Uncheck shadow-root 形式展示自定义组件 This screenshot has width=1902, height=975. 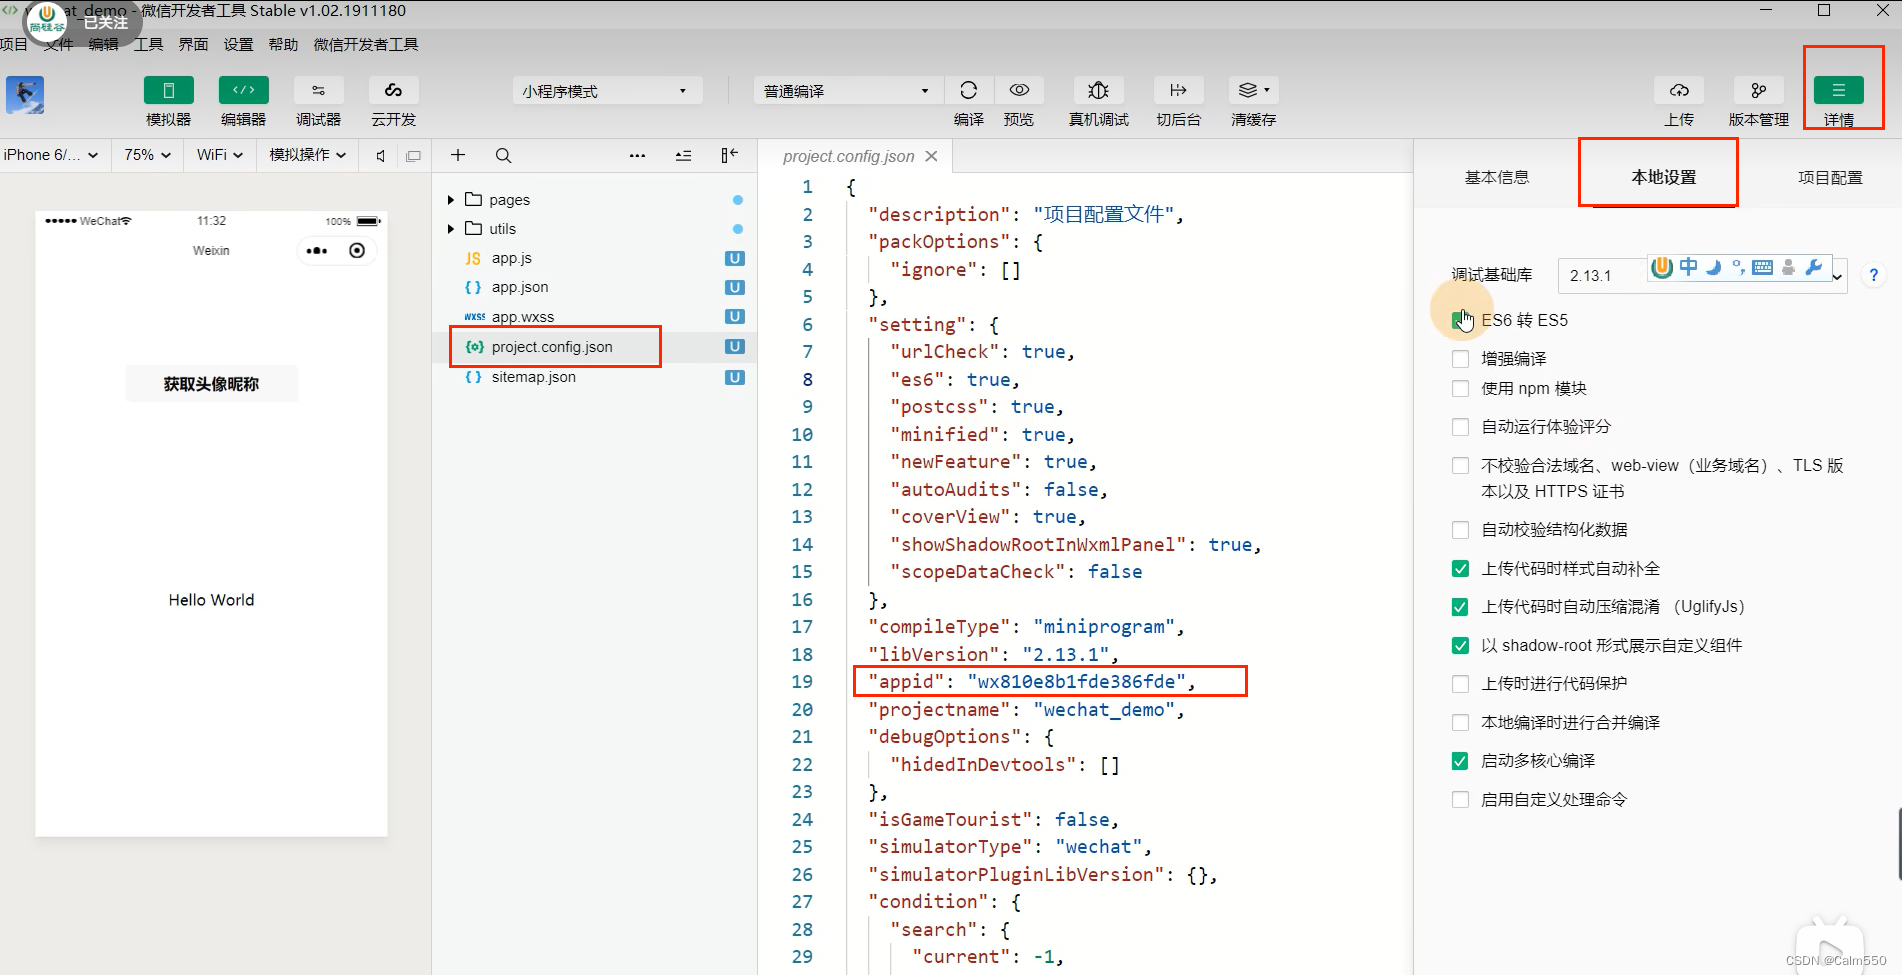click(x=1460, y=646)
